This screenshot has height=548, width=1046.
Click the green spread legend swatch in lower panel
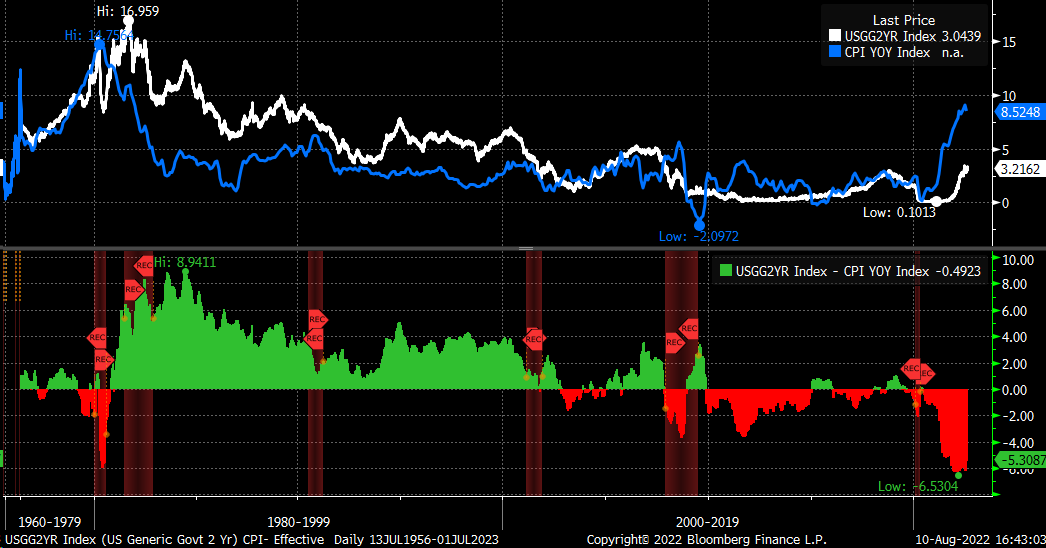click(x=726, y=271)
